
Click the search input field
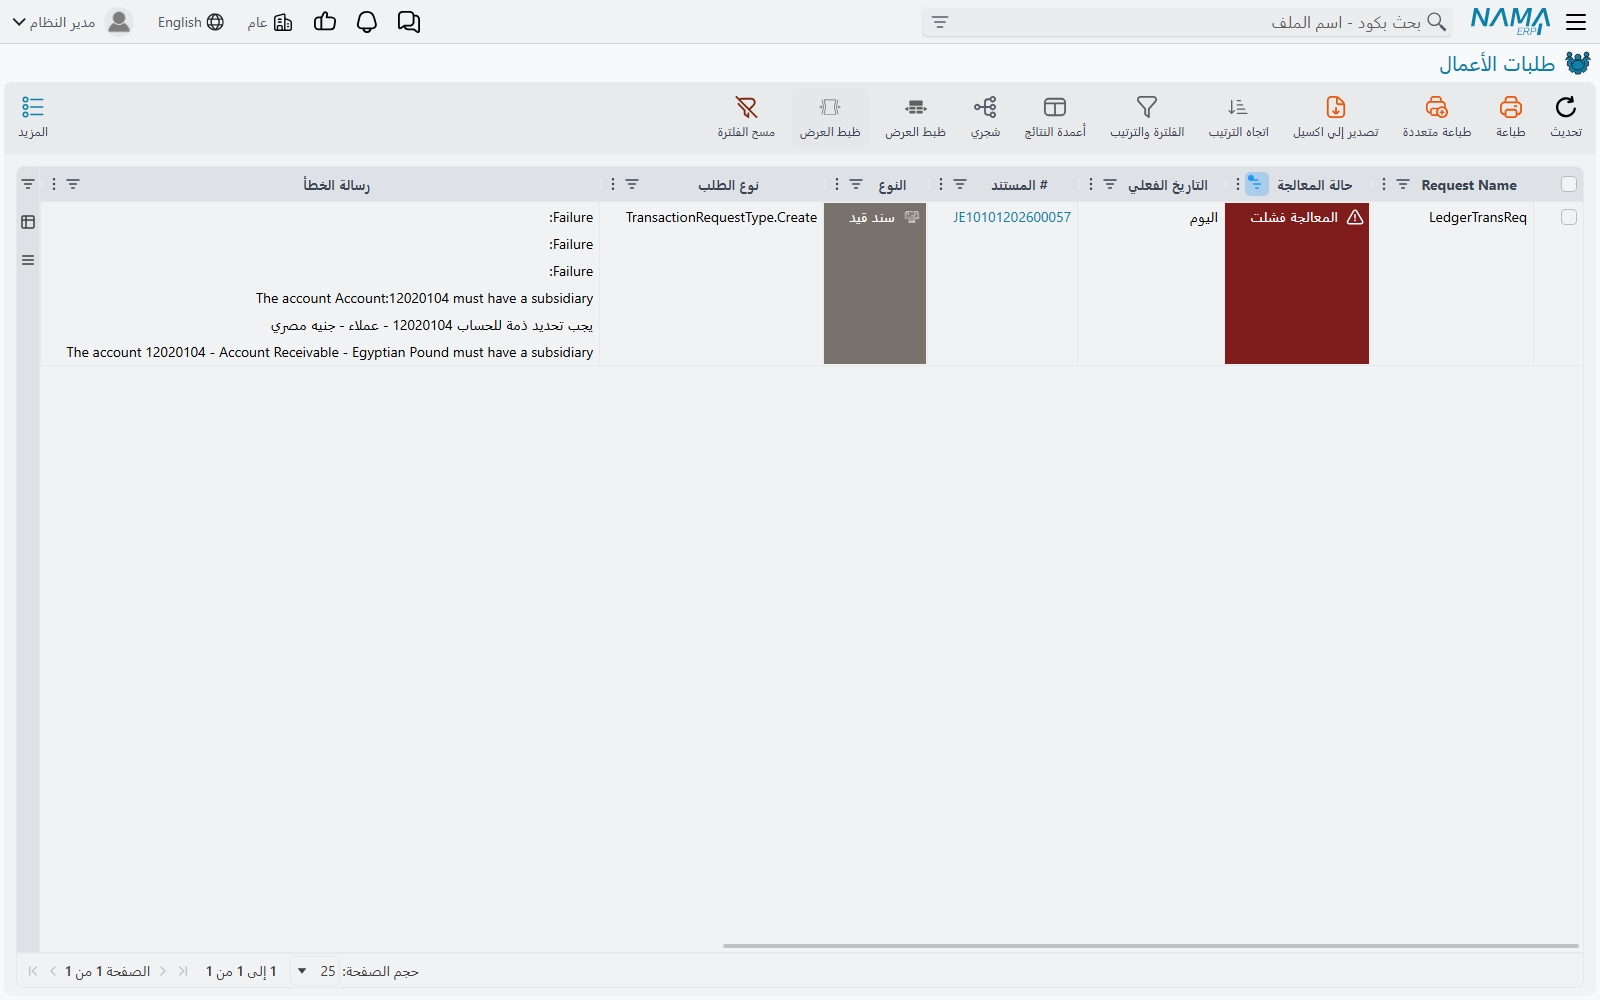point(1185,22)
